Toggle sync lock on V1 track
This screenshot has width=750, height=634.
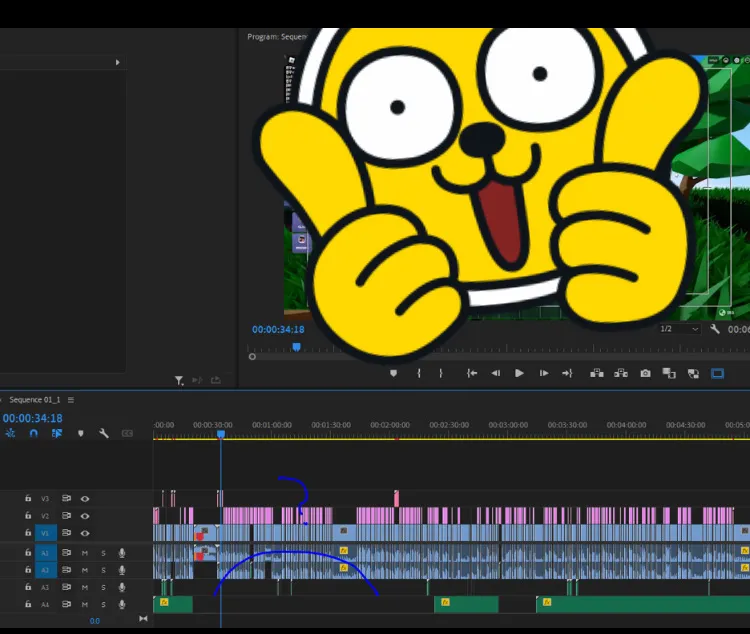(x=66, y=533)
